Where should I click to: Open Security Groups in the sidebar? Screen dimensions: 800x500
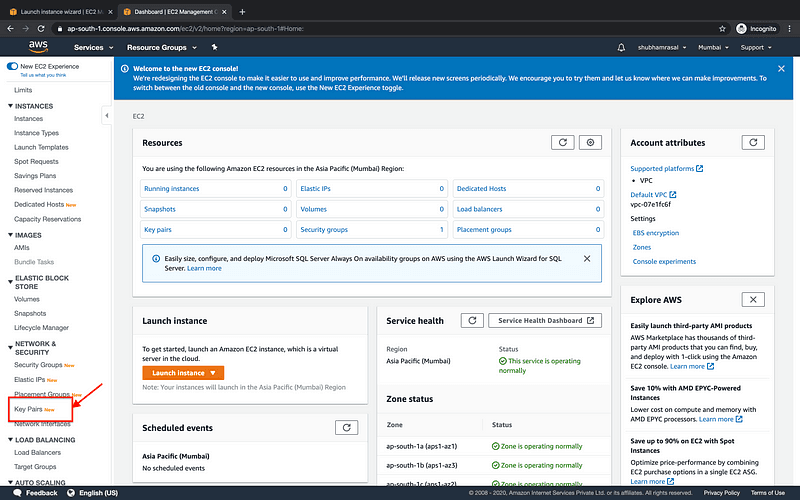click(38, 365)
